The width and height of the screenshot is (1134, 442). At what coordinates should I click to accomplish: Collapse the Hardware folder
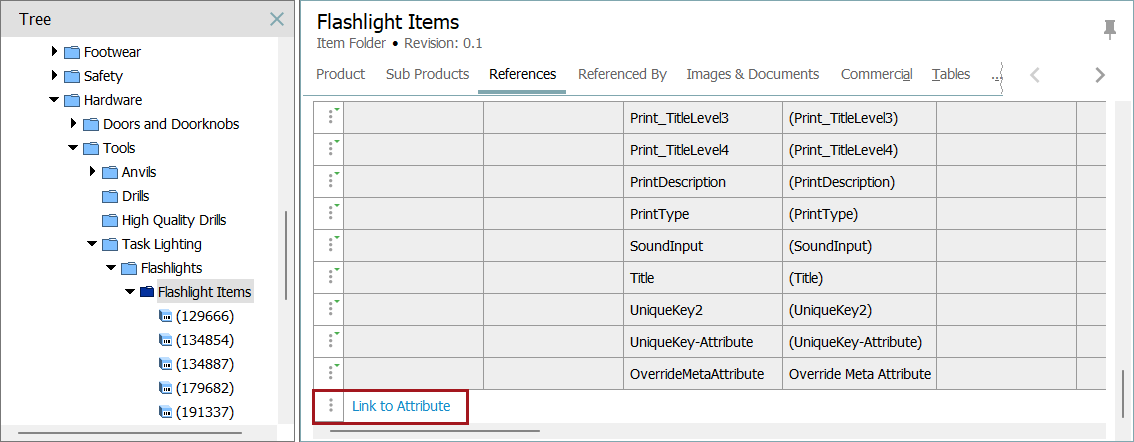[x=54, y=100]
